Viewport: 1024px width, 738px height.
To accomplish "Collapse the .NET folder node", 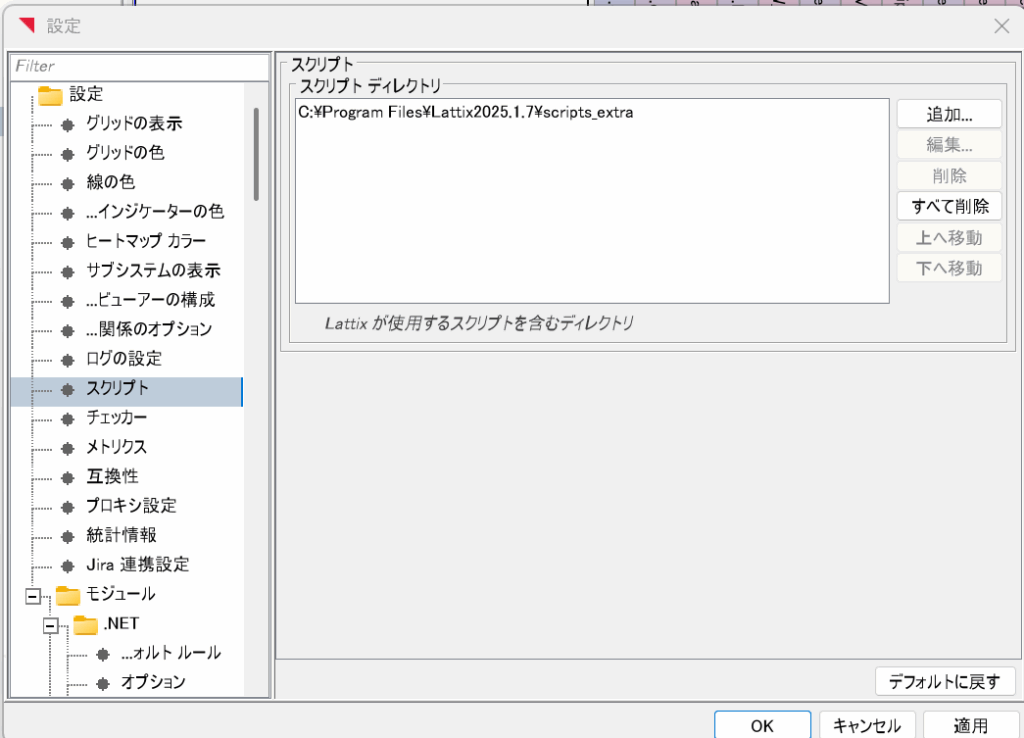I will [51, 624].
